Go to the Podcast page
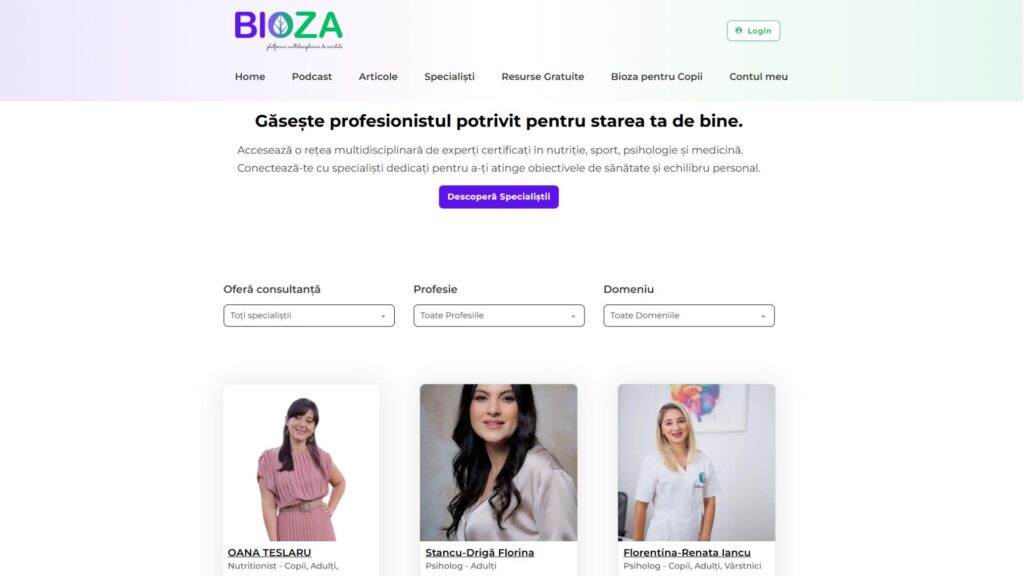This screenshot has width=1024, height=576. (x=312, y=76)
